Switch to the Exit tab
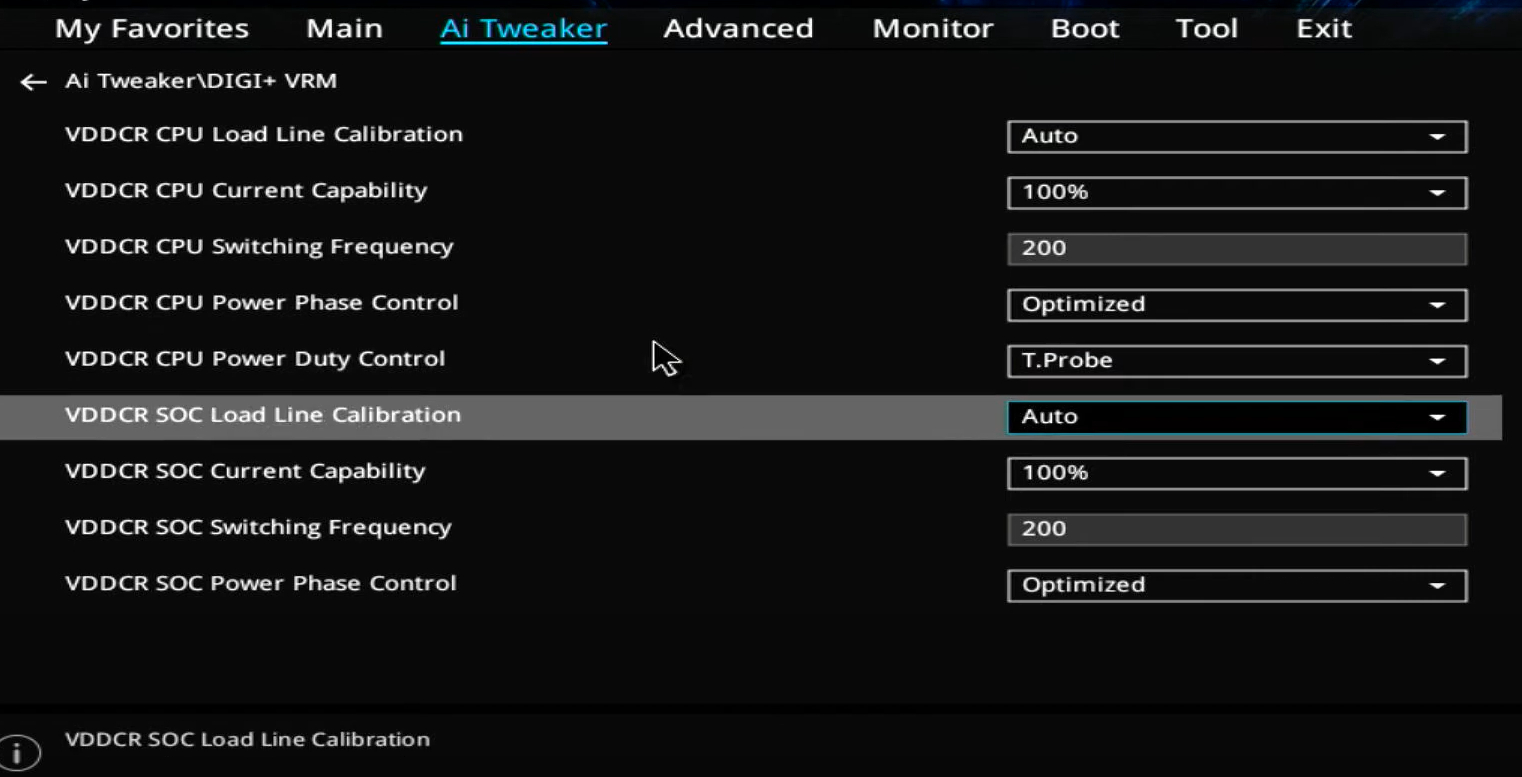 (x=1324, y=29)
